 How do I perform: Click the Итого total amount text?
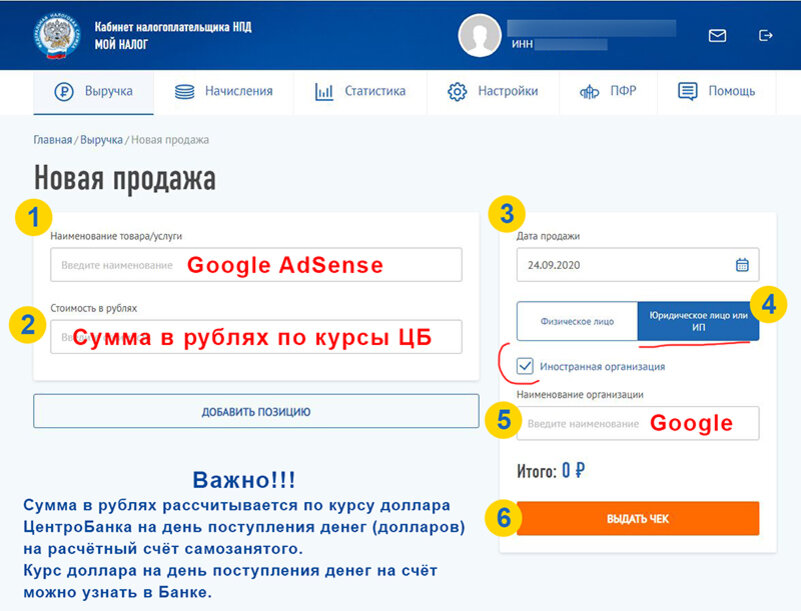(551, 471)
